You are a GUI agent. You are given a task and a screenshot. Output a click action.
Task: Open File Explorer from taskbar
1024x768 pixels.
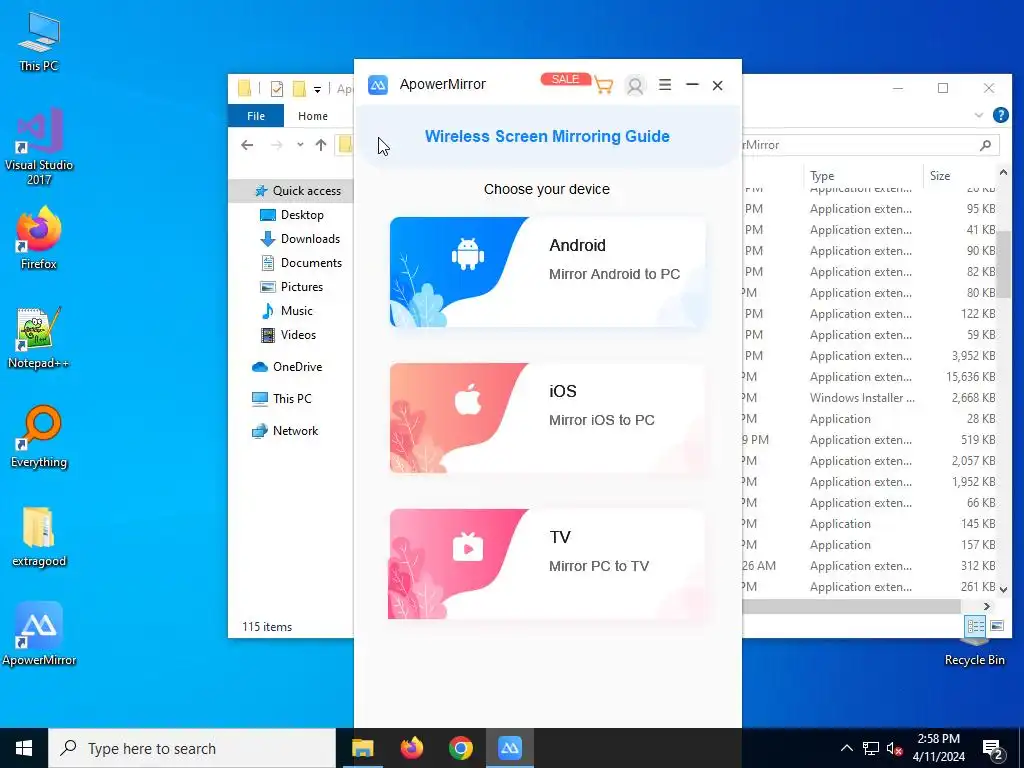[362, 748]
